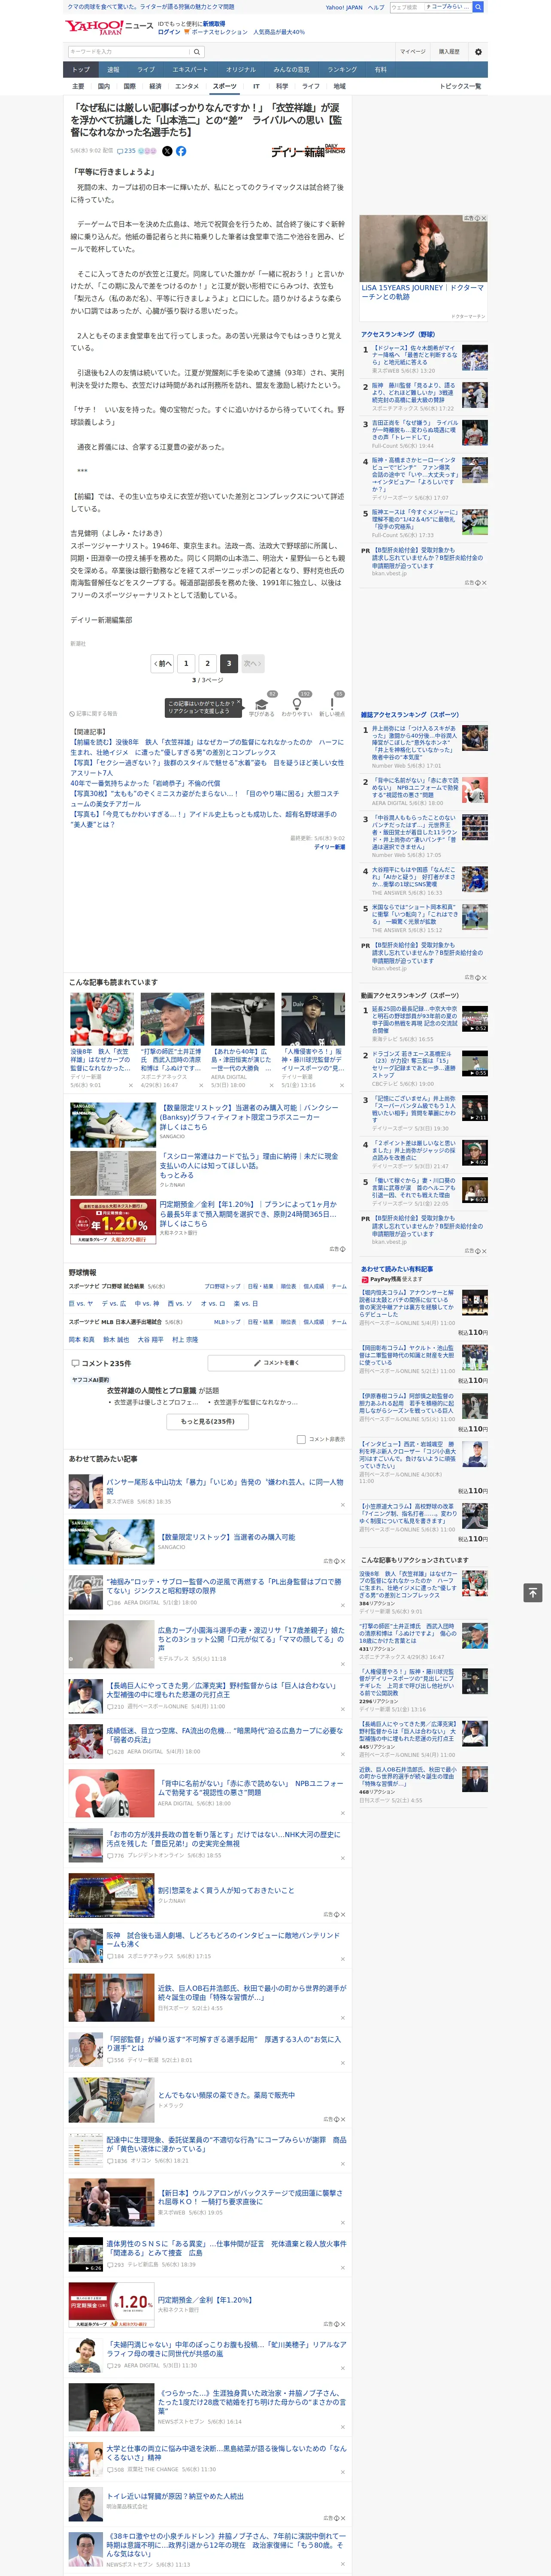Open the 巨 vs. ヤ game link
Viewport: 551px width, 2576px height.
tap(81, 1303)
